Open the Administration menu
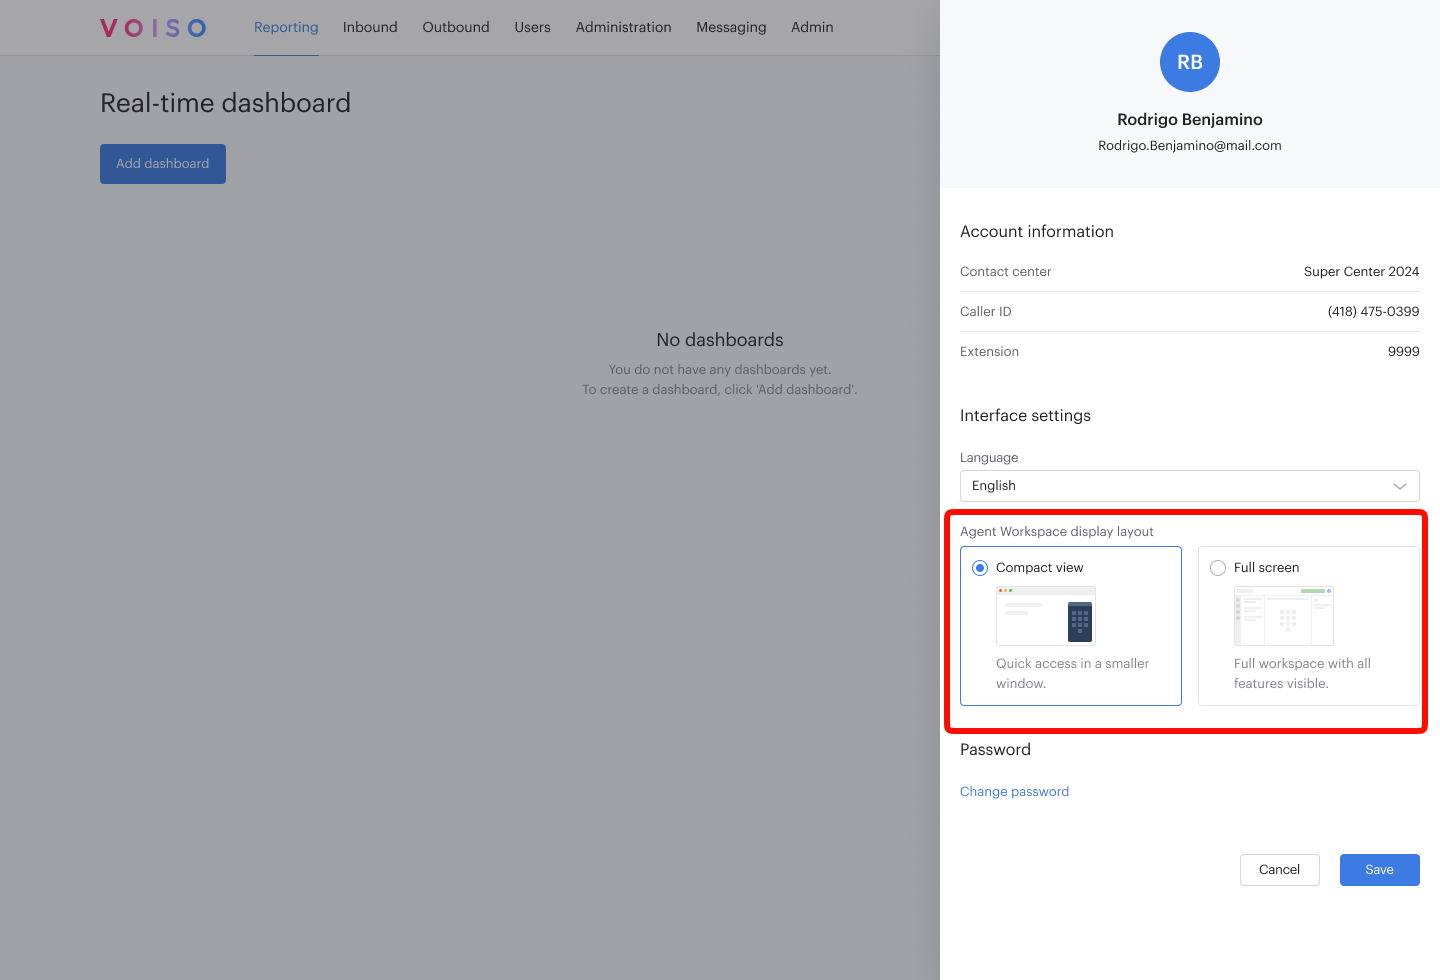 click(x=623, y=27)
